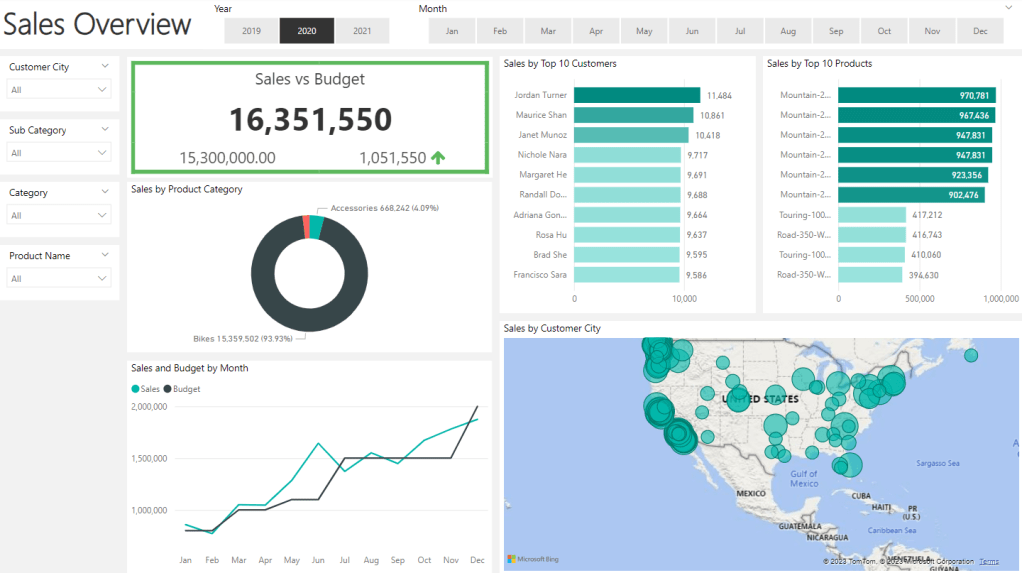Expand the Sub Category 'All' dropdown
Screen dimensions: 1022x573
(59, 153)
